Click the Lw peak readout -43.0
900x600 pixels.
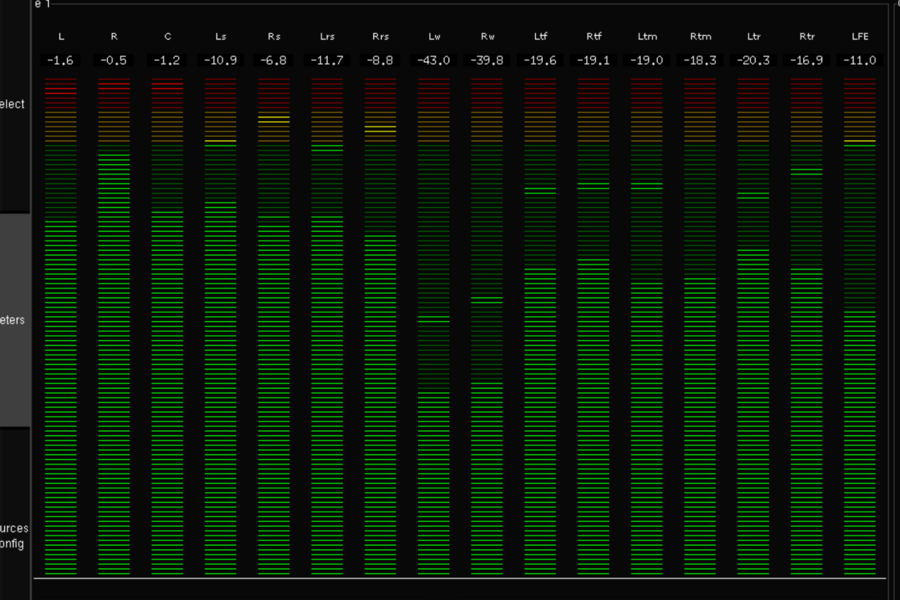(433, 61)
